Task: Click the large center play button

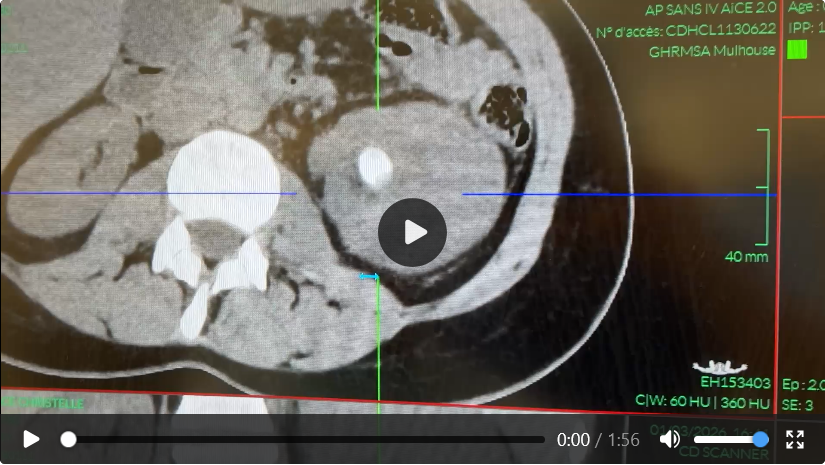Action: pyautogui.click(x=412, y=232)
